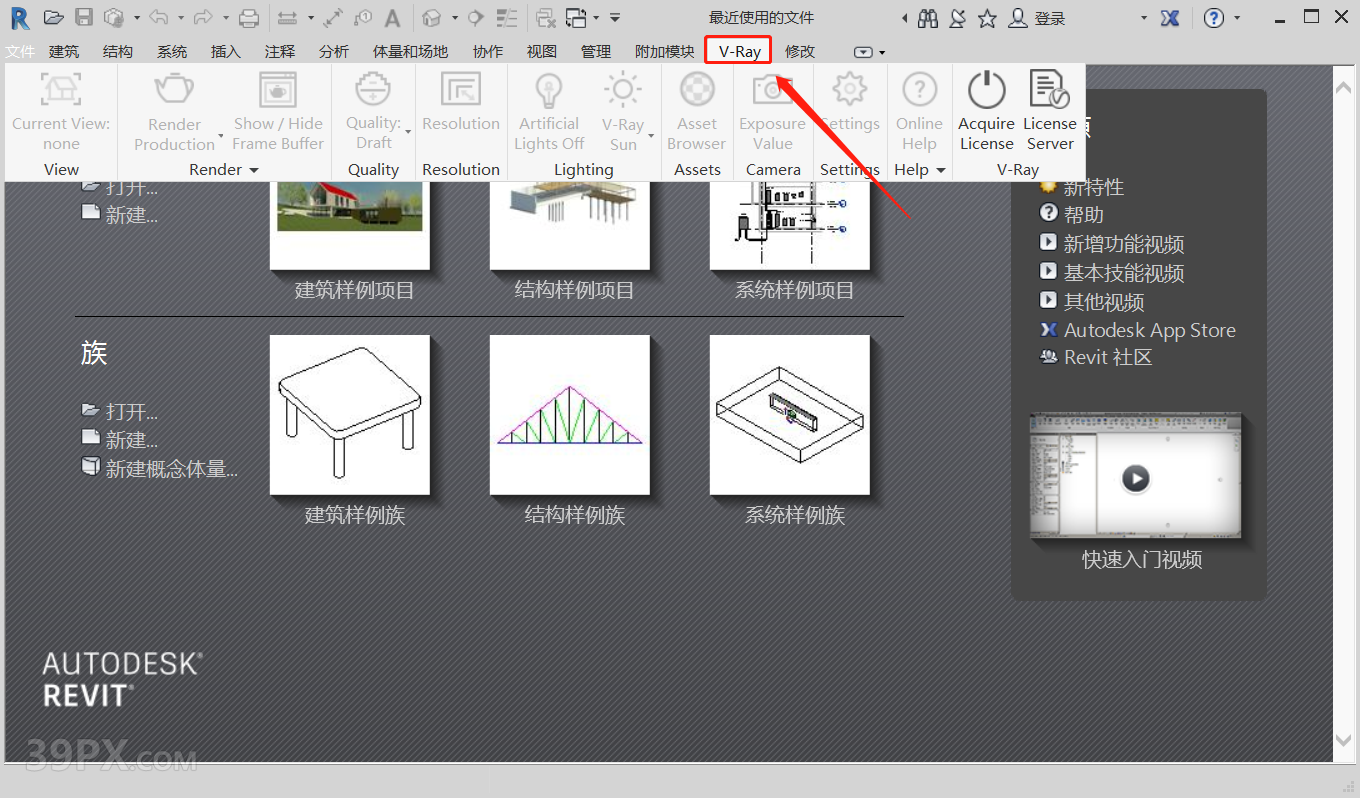
Task: Expand the Customize Quick Access Toolbar arrow
Action: (x=615, y=18)
